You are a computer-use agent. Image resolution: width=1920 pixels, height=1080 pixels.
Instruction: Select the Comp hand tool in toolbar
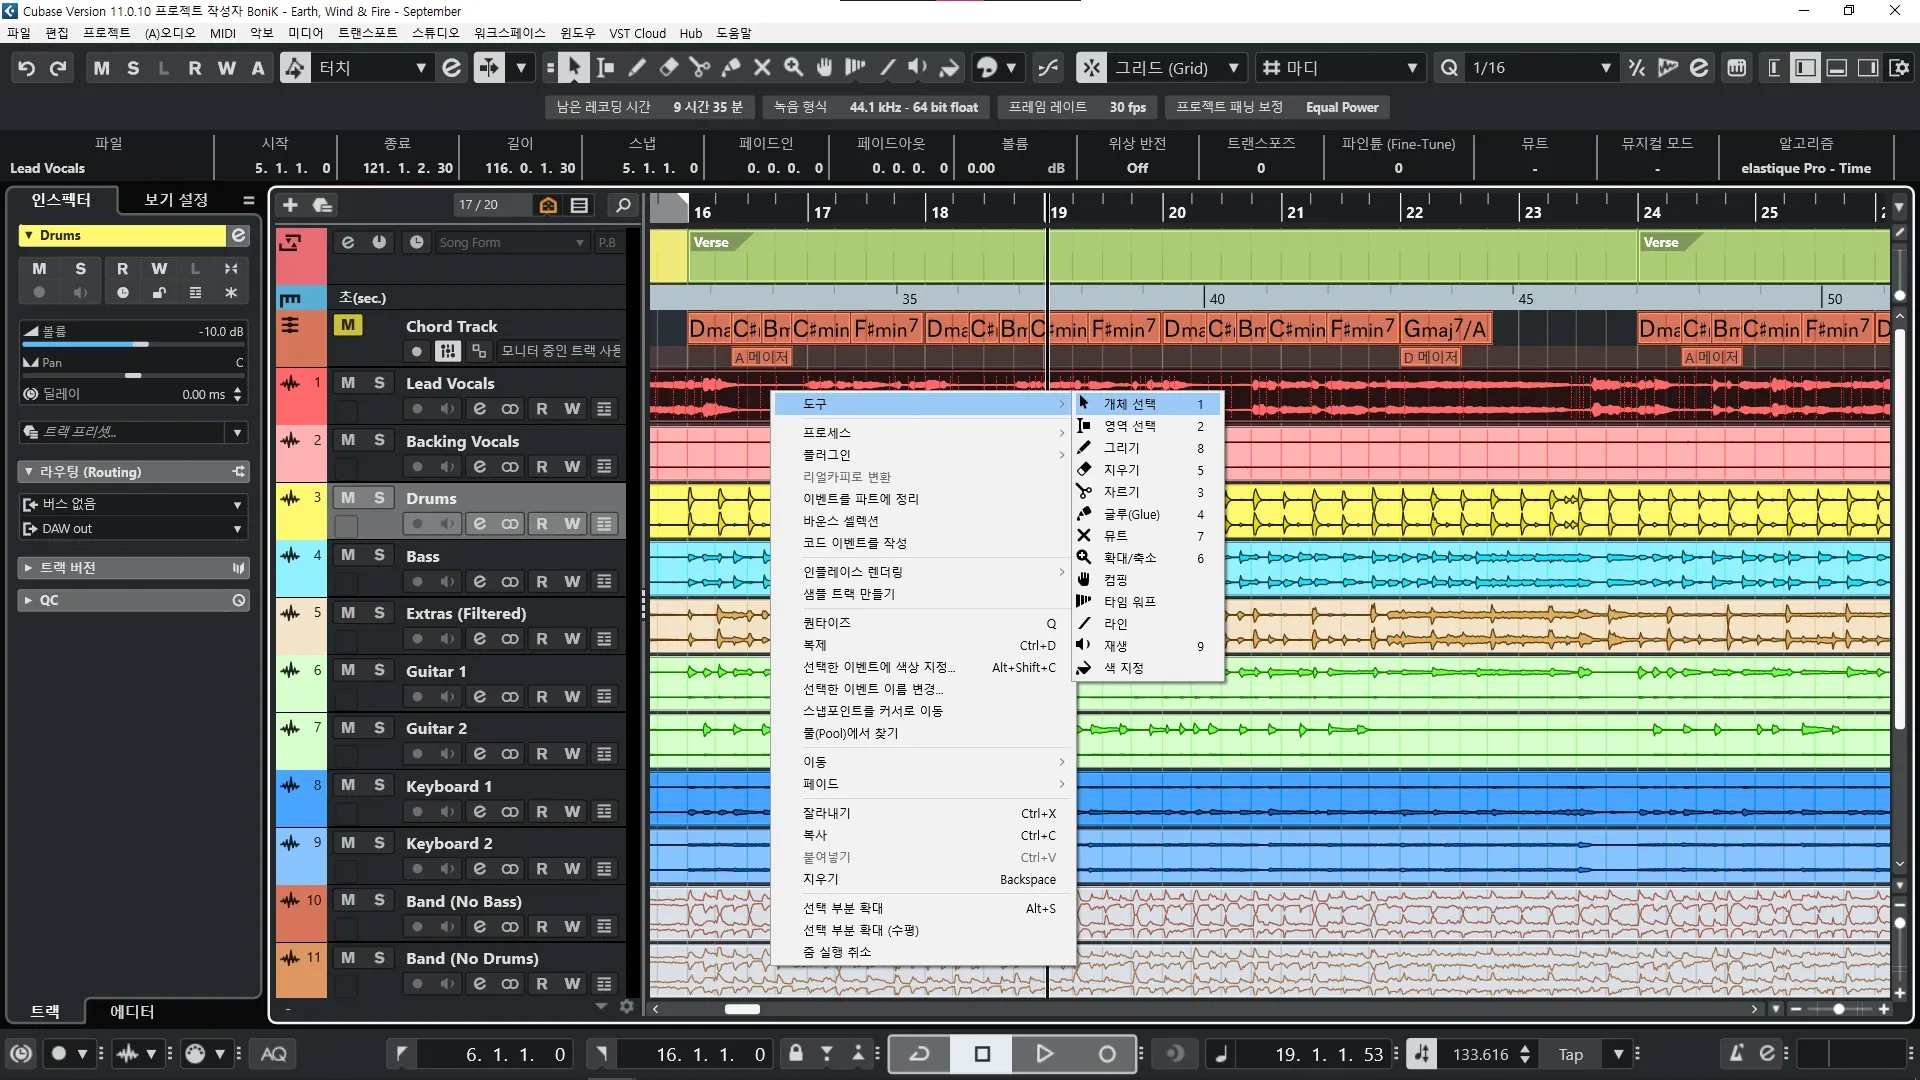(x=824, y=68)
